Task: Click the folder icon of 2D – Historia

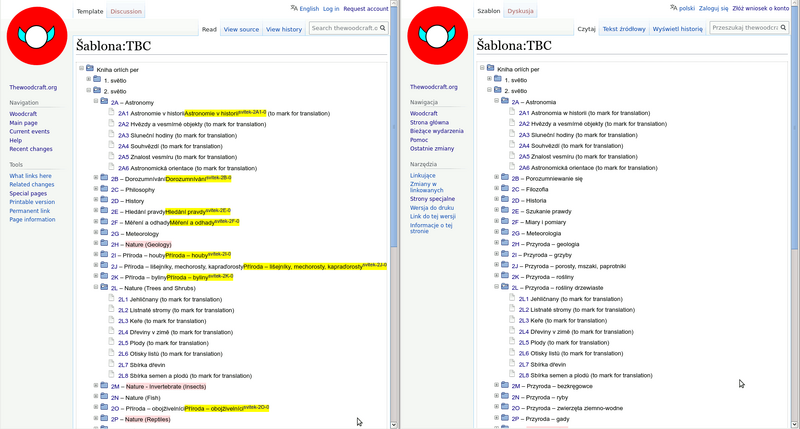Action: (x=505, y=199)
